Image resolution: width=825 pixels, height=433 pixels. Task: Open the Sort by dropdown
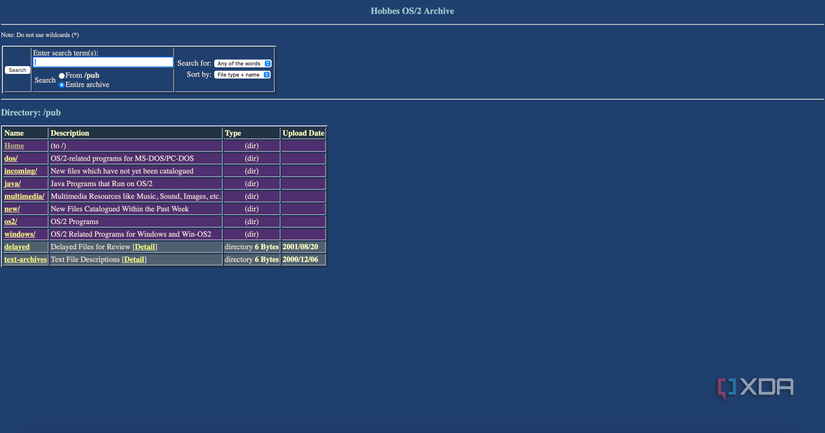pos(242,75)
